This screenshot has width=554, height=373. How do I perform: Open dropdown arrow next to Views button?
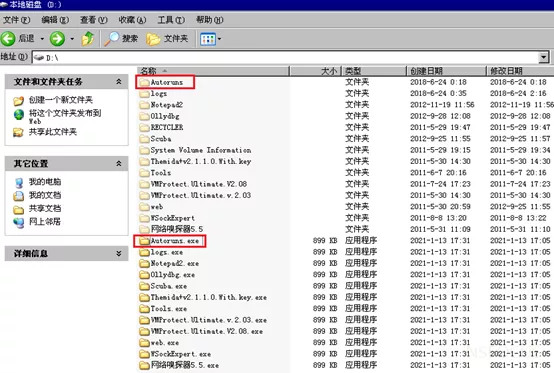click(219, 39)
